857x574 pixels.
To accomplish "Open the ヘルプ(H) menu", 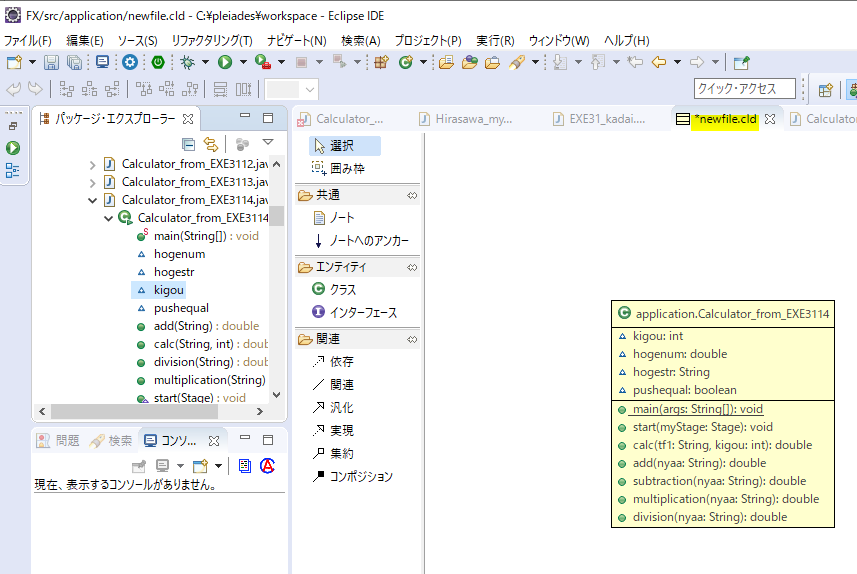I will point(626,40).
